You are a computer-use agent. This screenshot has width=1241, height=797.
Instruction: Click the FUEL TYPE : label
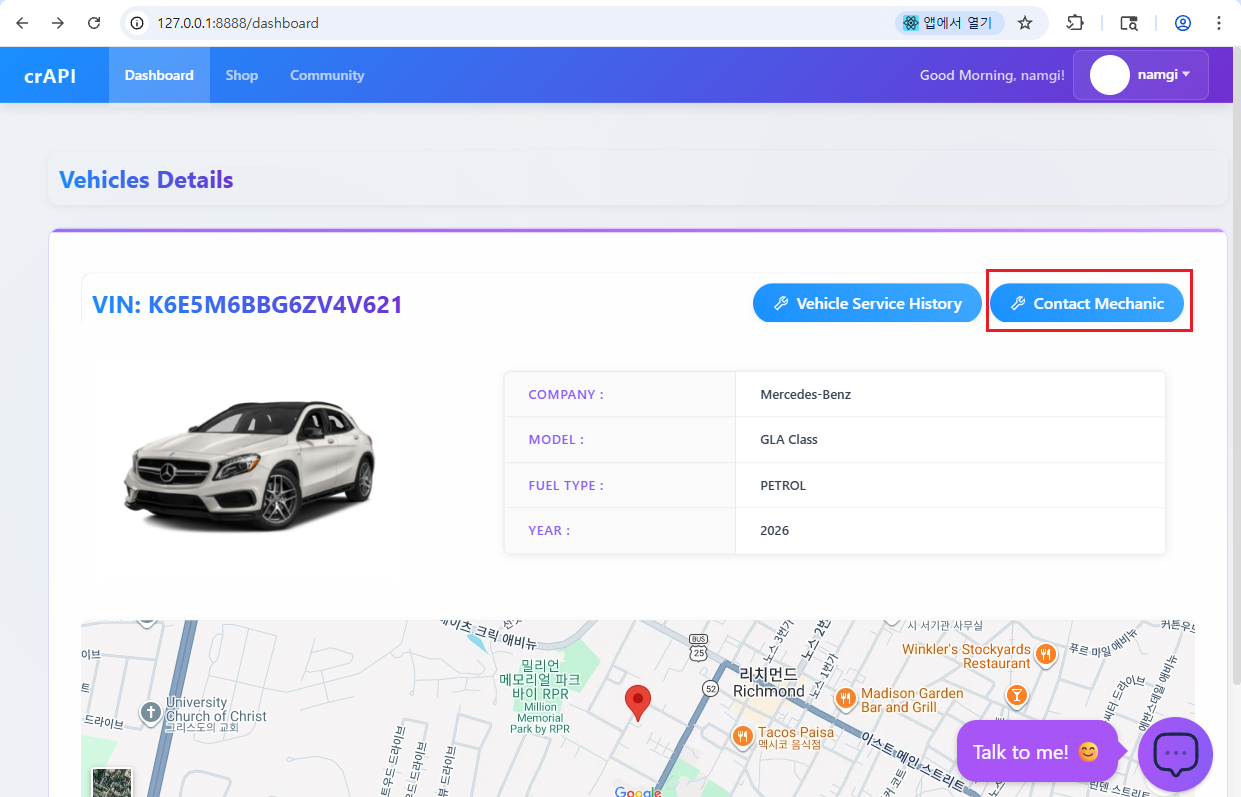pos(566,485)
